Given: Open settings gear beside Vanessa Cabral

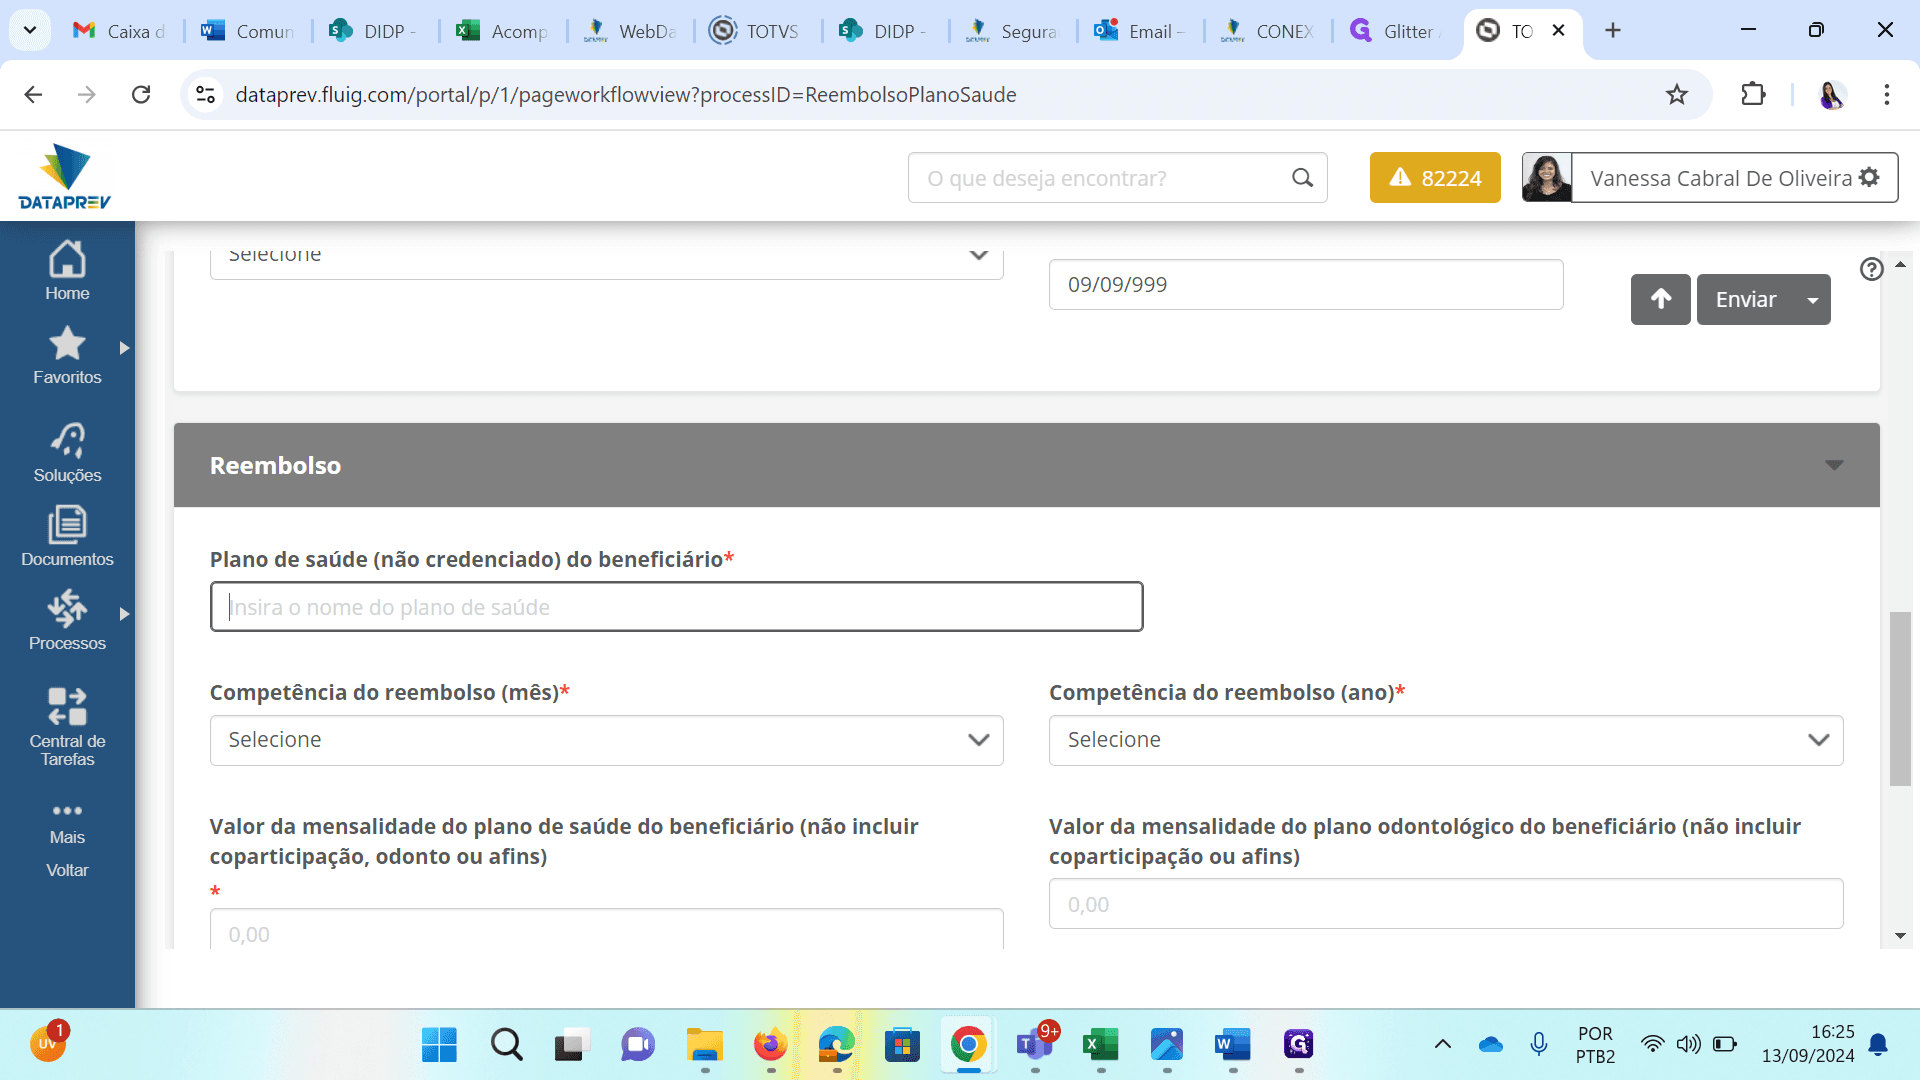Looking at the screenshot, I should click(x=1869, y=177).
